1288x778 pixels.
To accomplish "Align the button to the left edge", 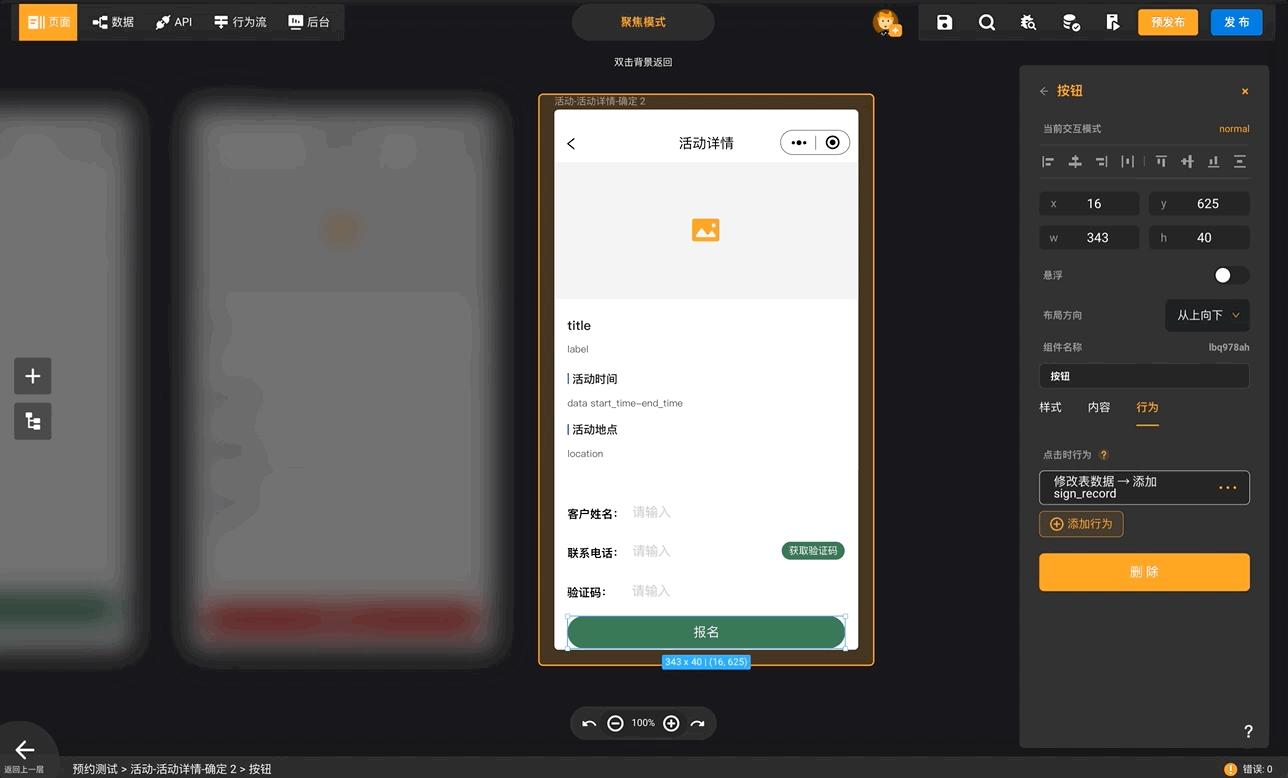I will click(1048, 161).
